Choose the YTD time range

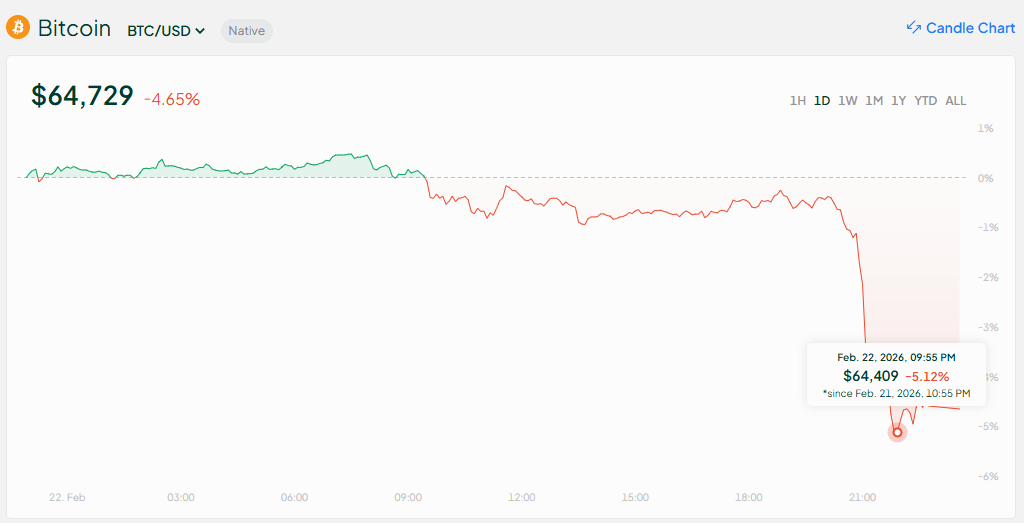click(926, 100)
